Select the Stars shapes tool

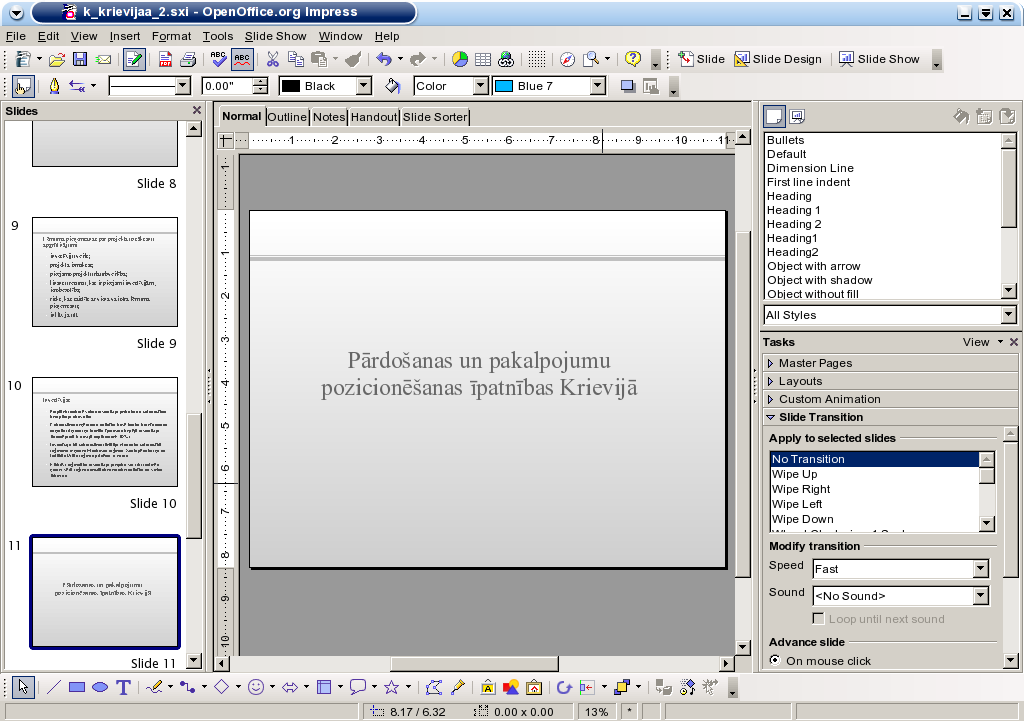pyautogui.click(x=391, y=687)
